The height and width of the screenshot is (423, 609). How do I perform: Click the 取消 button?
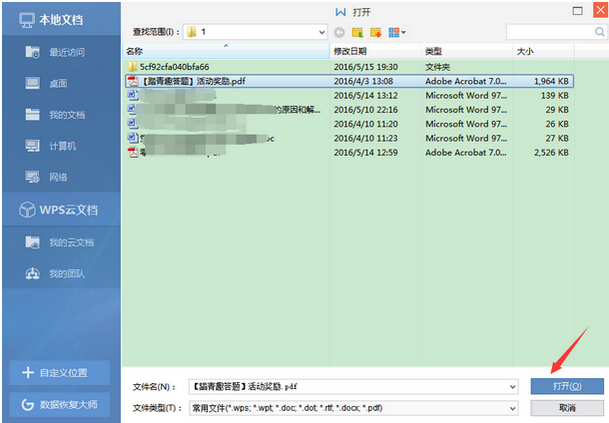pyautogui.click(x=567, y=408)
